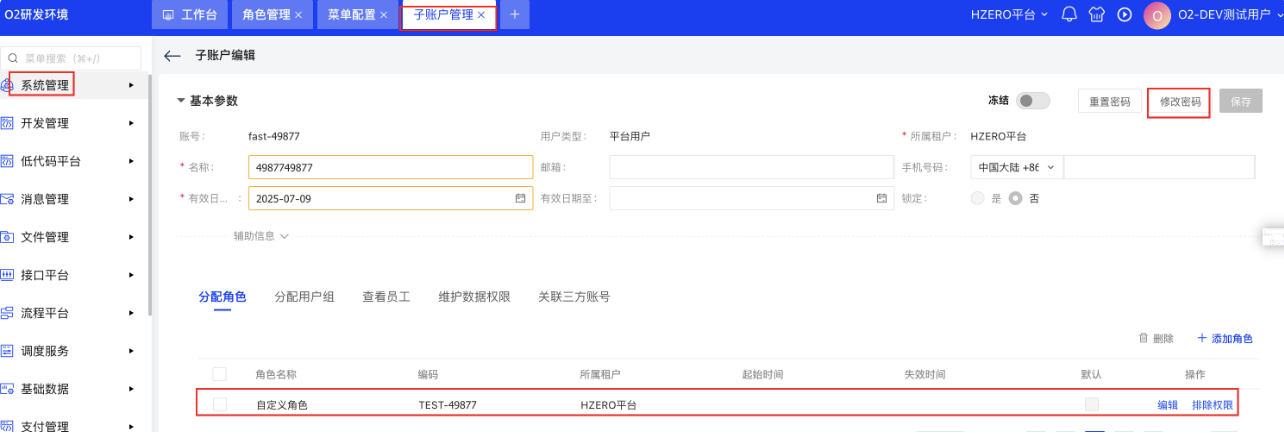1284x434 pixels.
Task: Click the notification bell icon
Action: click(x=1069, y=15)
